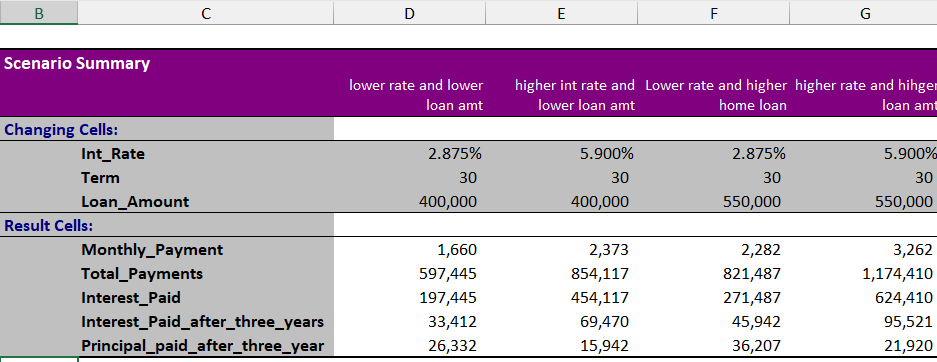The height and width of the screenshot is (362, 937).
Task: Select Term value 30 in column E
Action: (620, 178)
